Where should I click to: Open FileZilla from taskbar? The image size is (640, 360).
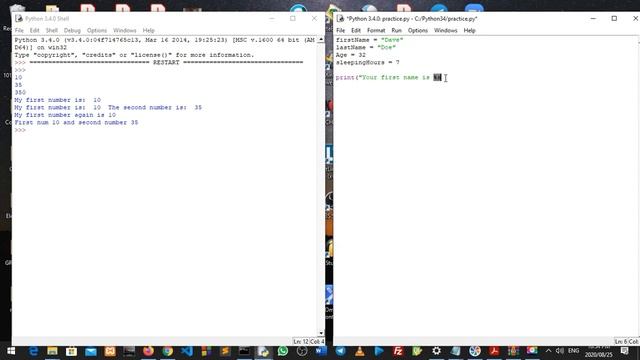pyautogui.click(x=398, y=351)
